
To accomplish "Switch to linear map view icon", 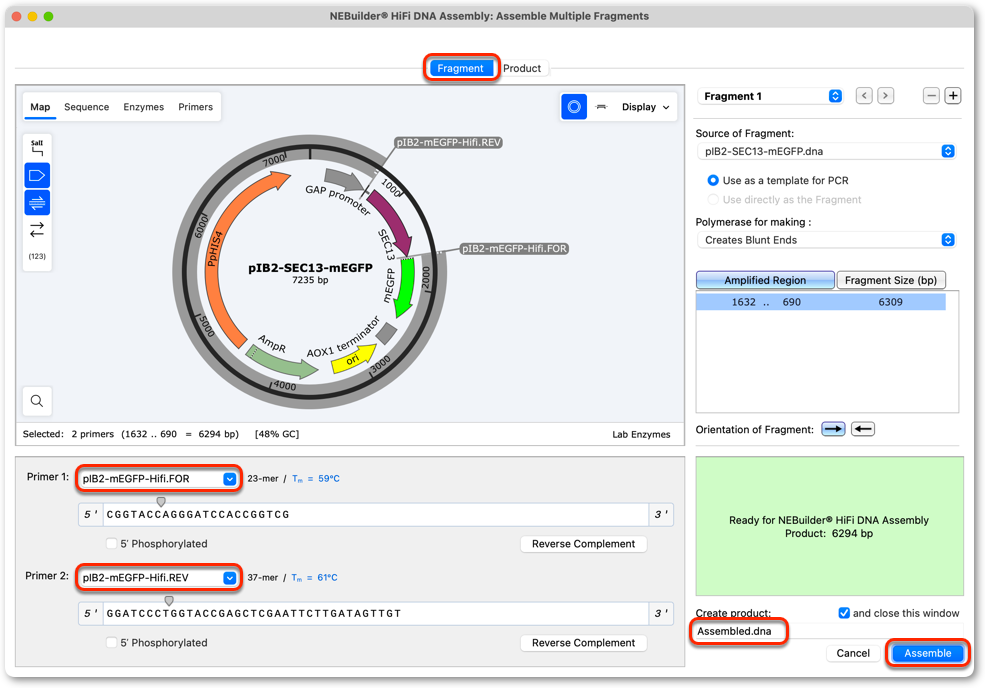I will (601, 107).
